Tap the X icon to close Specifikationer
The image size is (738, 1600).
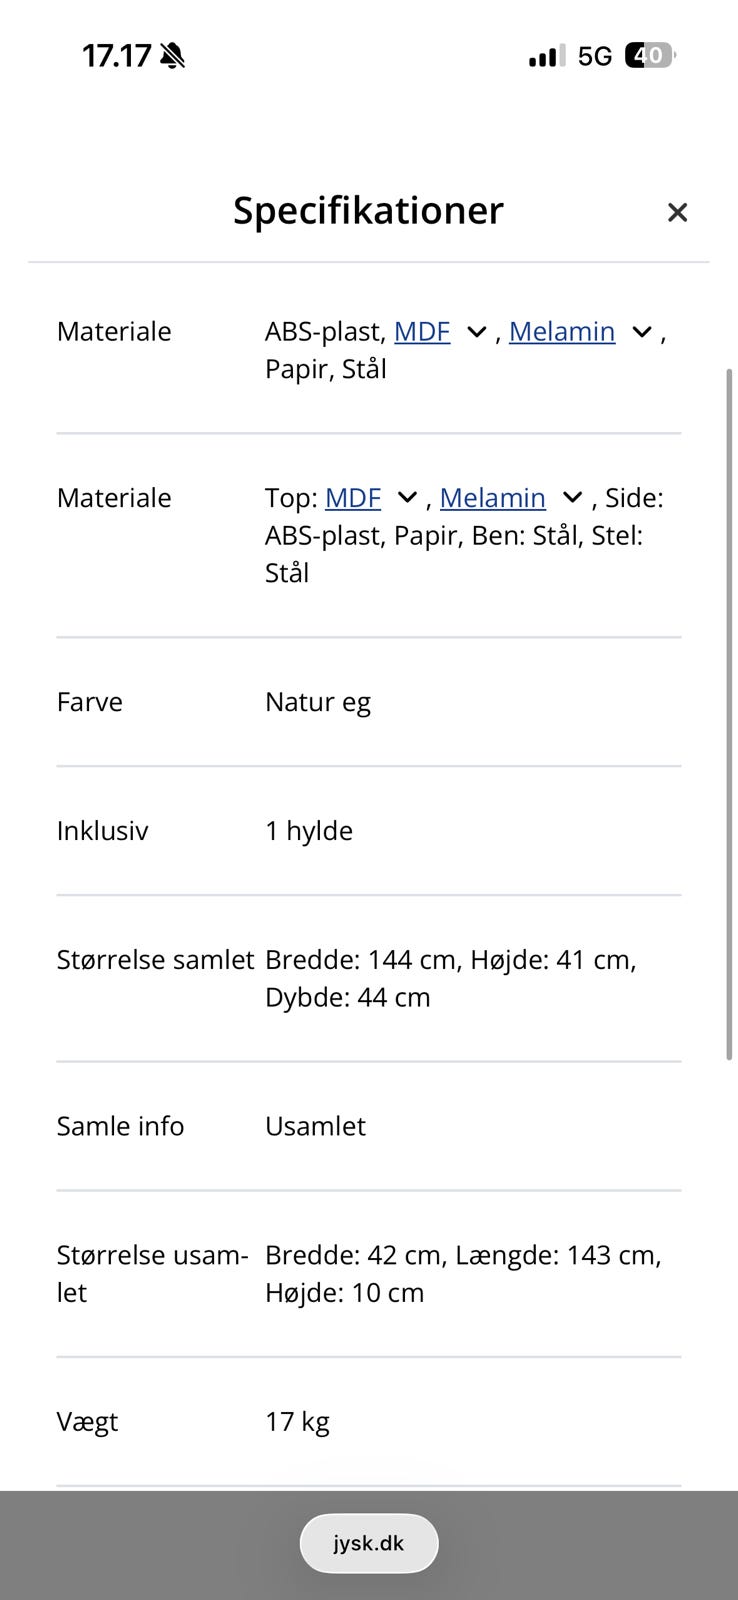tap(678, 211)
